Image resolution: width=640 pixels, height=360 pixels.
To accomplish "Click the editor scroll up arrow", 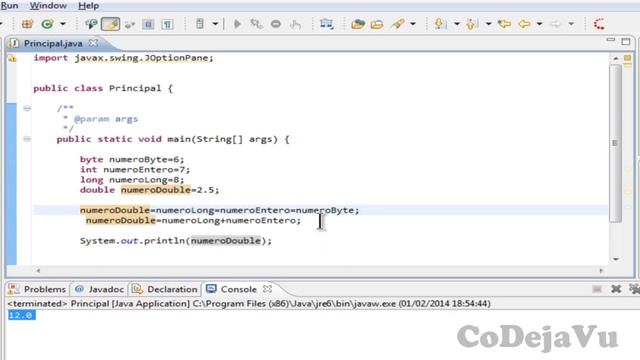I will click(616, 58).
